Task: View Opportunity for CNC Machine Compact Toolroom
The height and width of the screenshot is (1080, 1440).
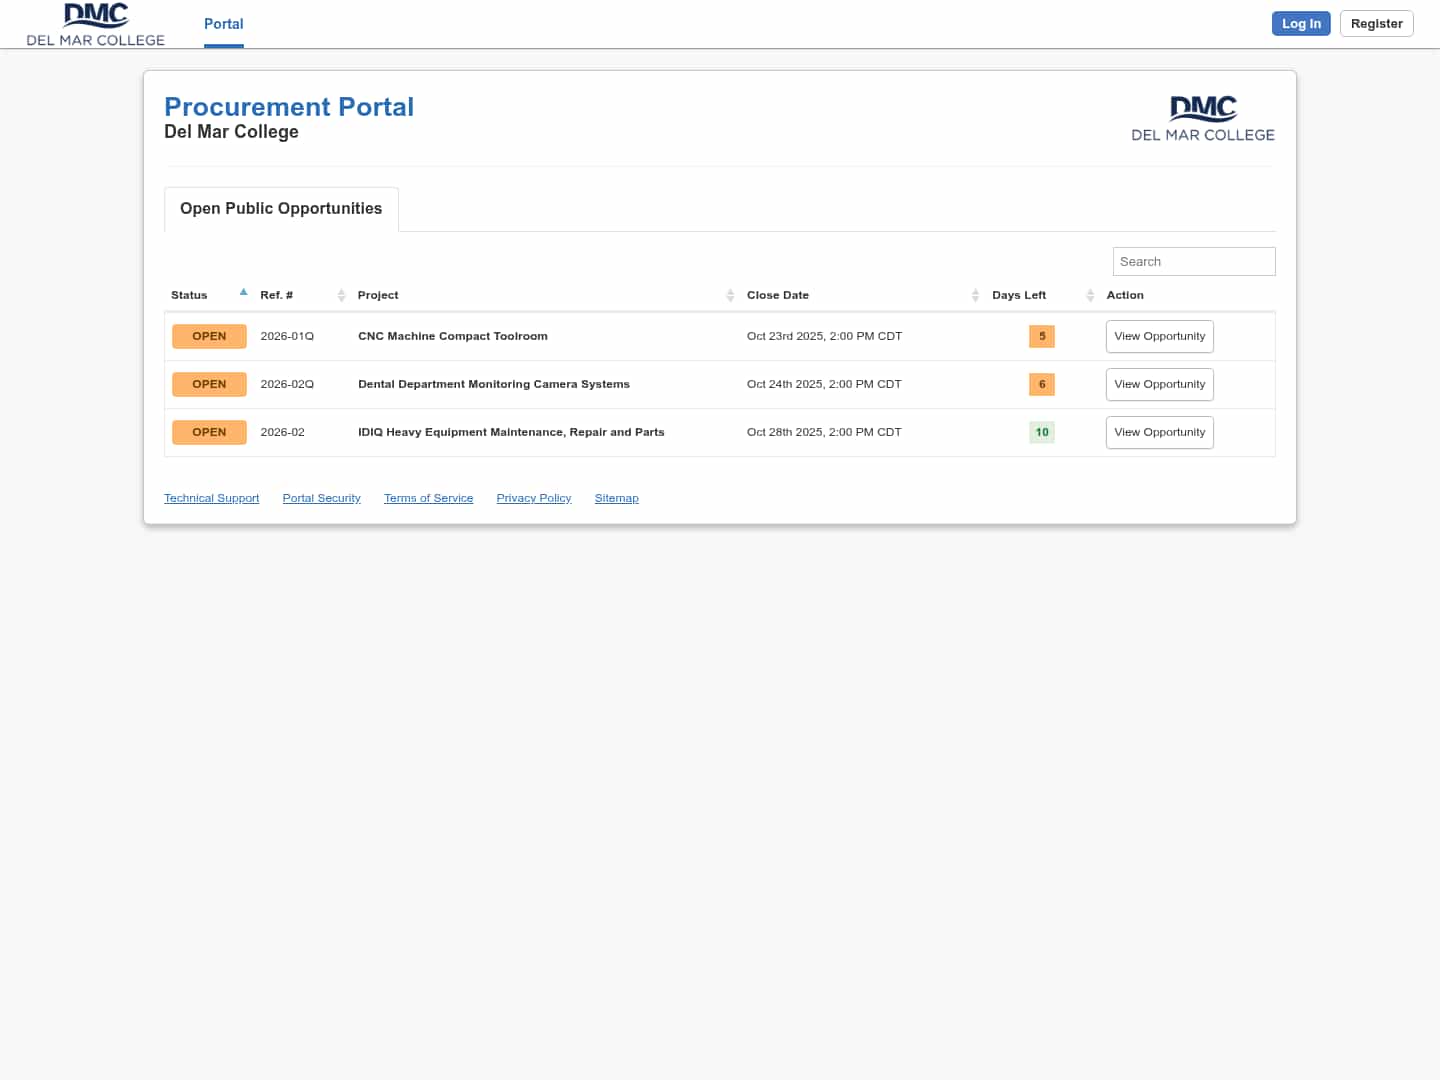Action: pos(1159,336)
